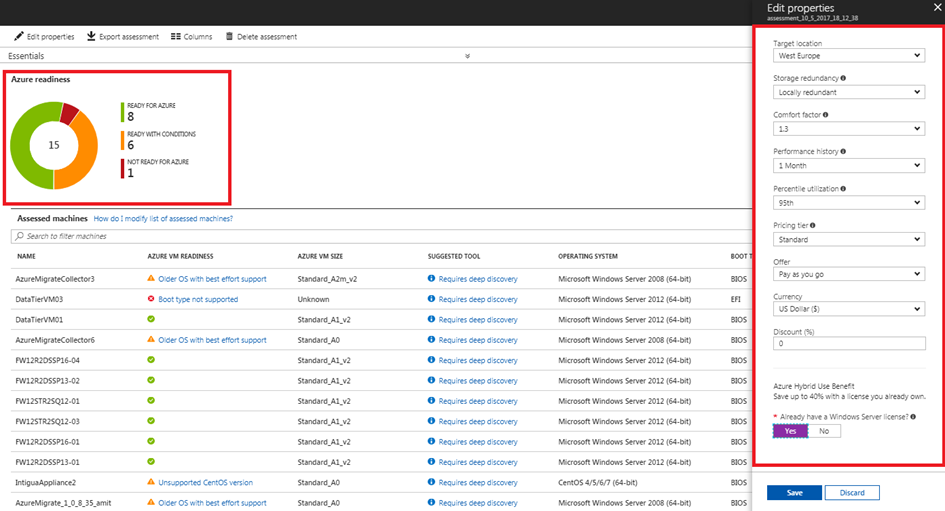The height and width of the screenshot is (511, 945).
Task: Open the Percentile utilization dropdown
Action: point(849,203)
